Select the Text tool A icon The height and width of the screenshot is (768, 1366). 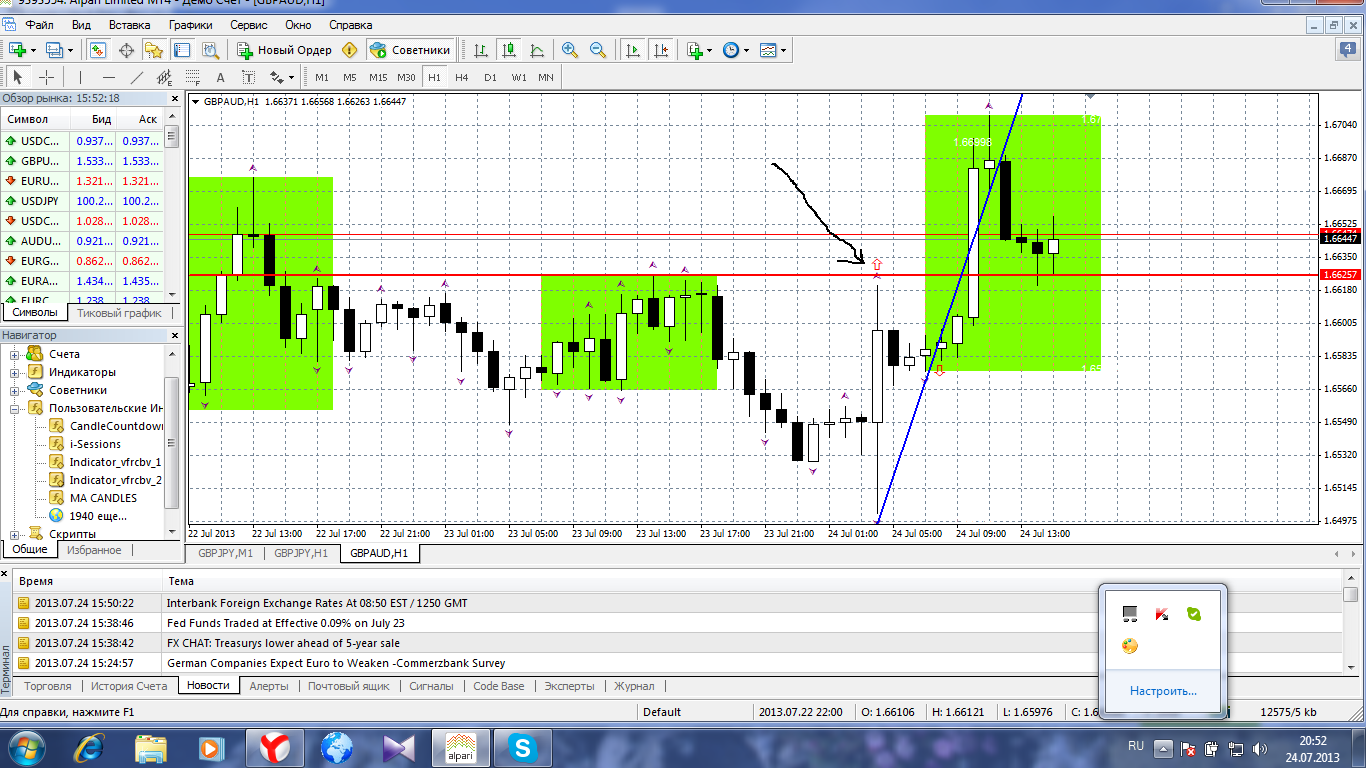pos(221,77)
